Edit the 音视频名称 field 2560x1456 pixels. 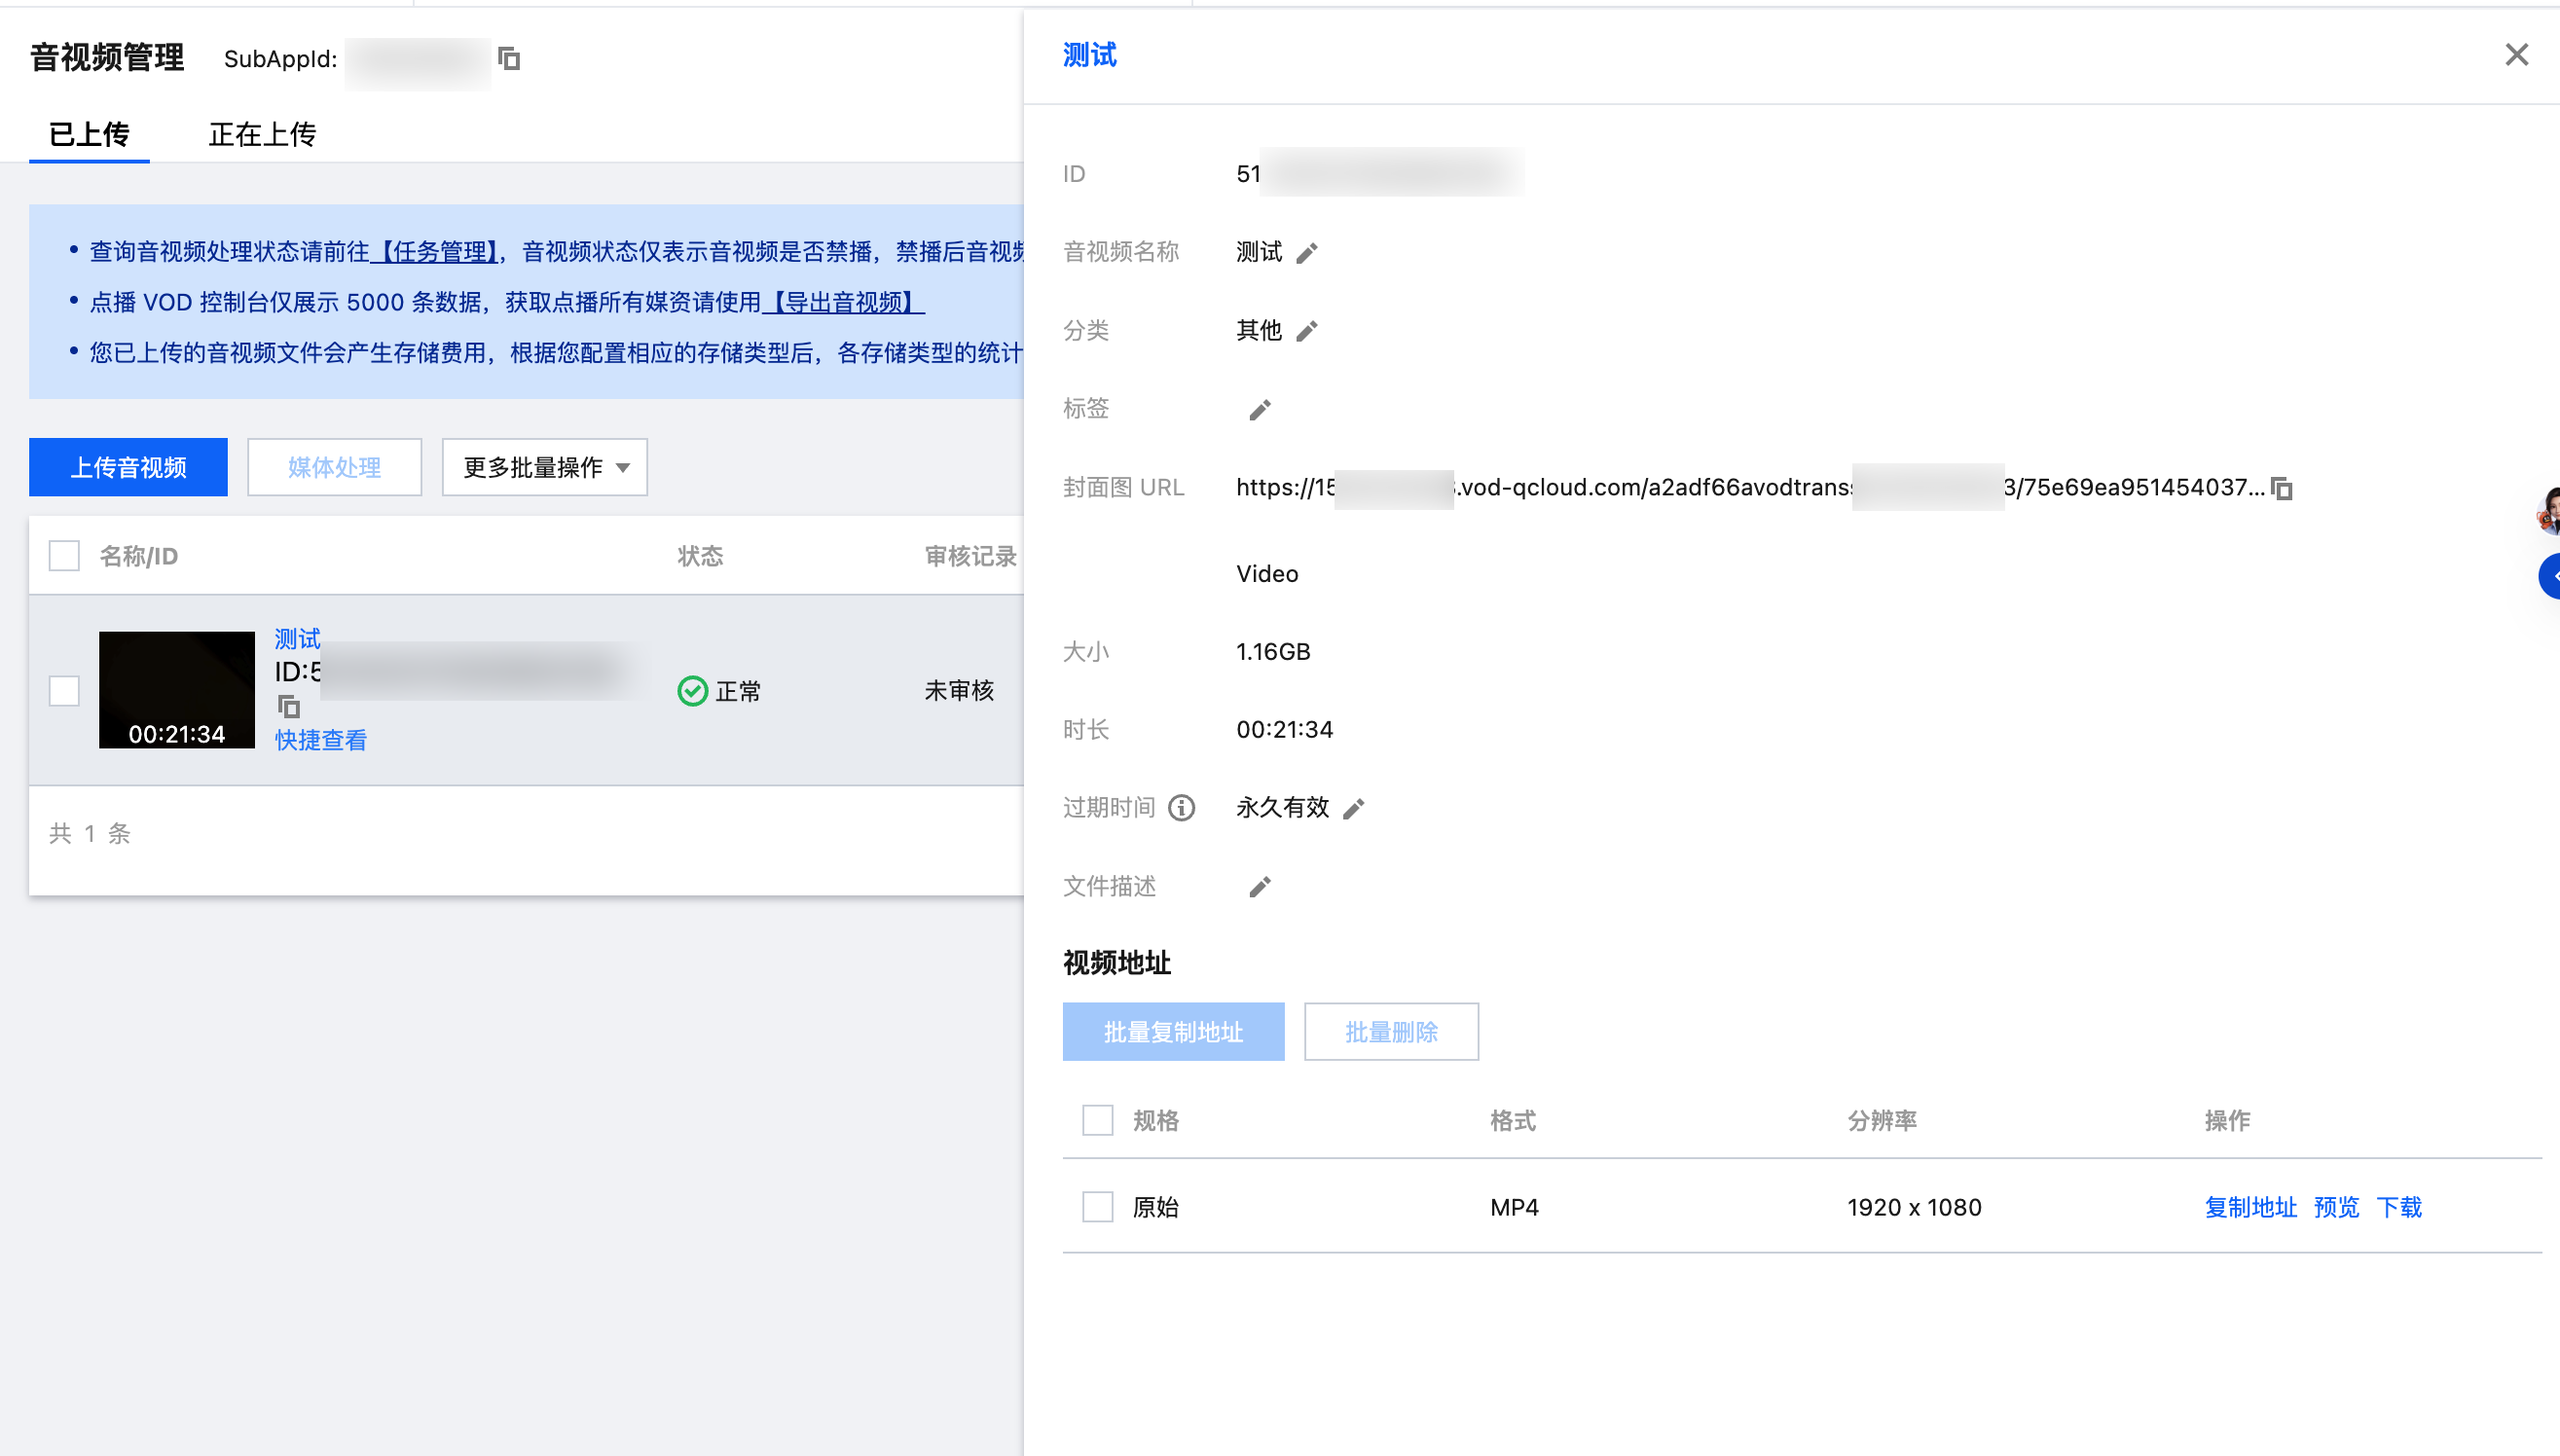tap(1307, 253)
